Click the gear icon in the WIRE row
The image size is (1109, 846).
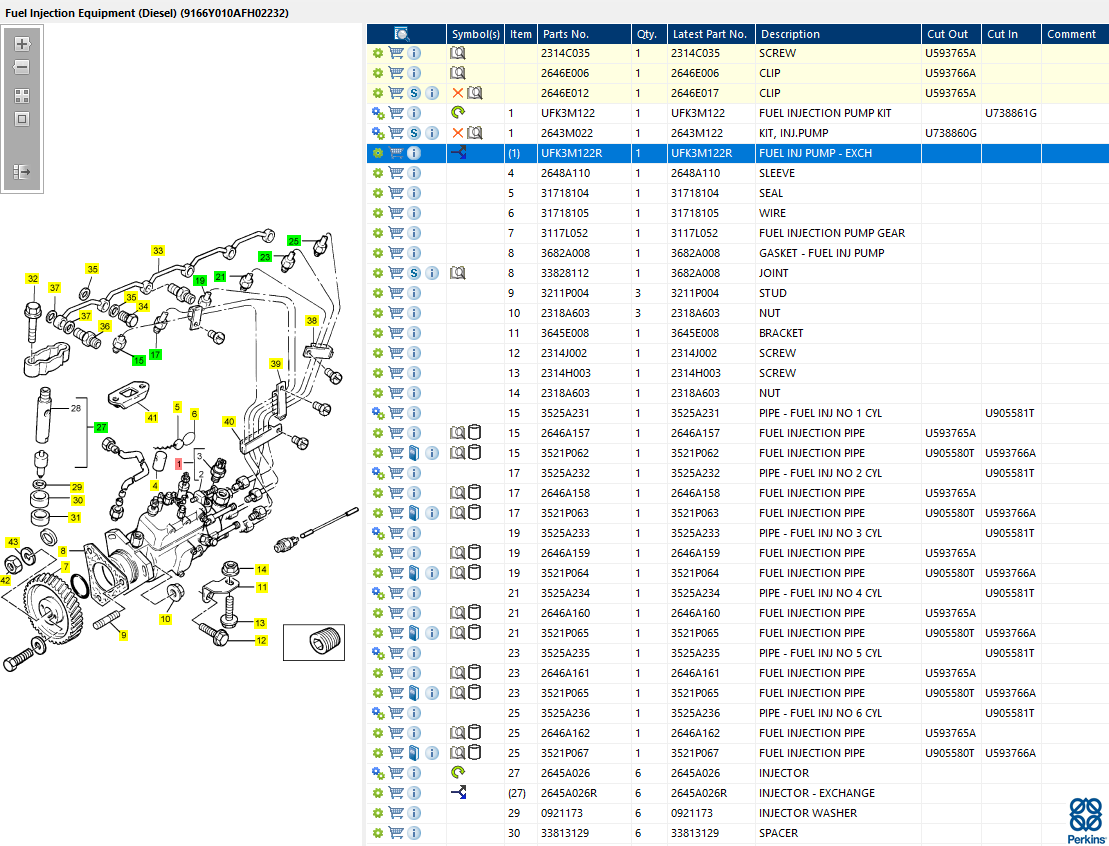pyautogui.click(x=378, y=213)
